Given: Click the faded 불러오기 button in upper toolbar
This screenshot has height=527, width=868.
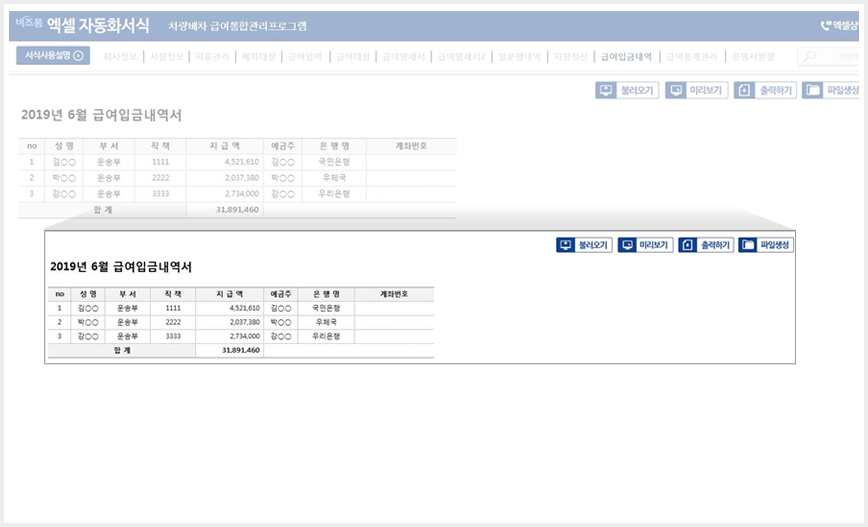Looking at the screenshot, I should click(627, 90).
